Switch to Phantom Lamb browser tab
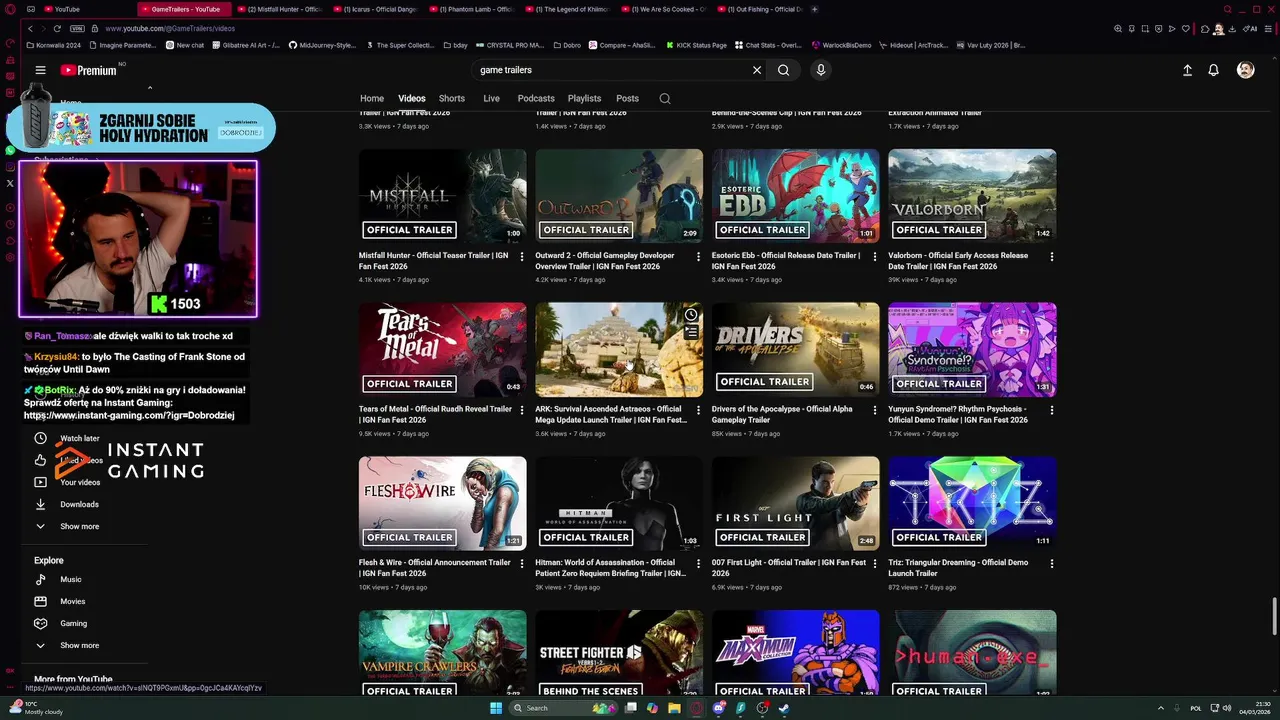 point(472,9)
